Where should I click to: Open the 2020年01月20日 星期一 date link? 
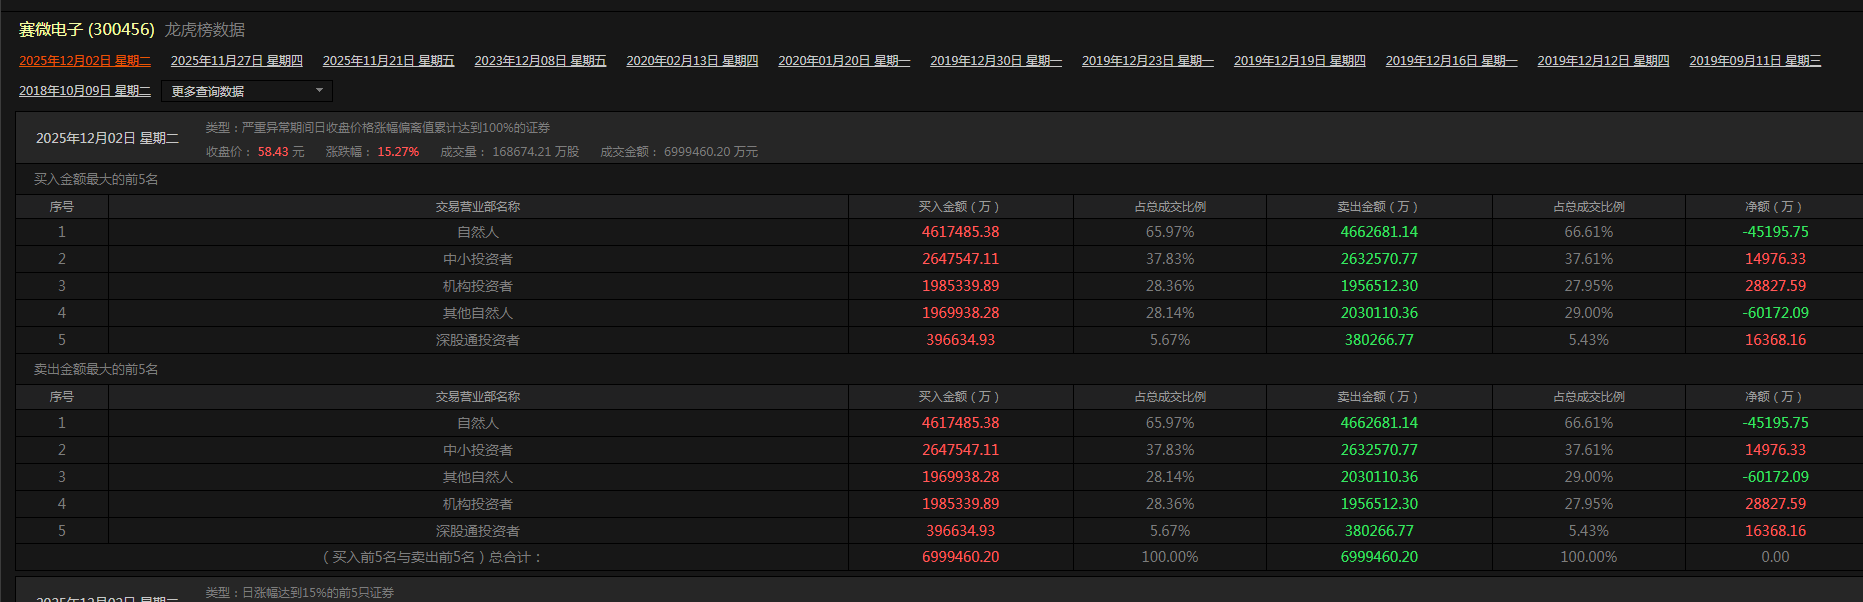pos(844,61)
